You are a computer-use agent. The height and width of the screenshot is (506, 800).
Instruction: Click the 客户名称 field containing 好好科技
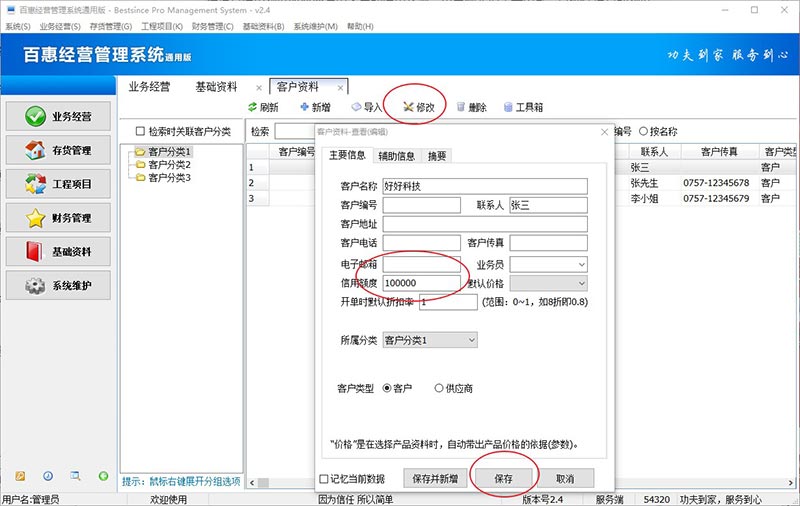[485, 186]
